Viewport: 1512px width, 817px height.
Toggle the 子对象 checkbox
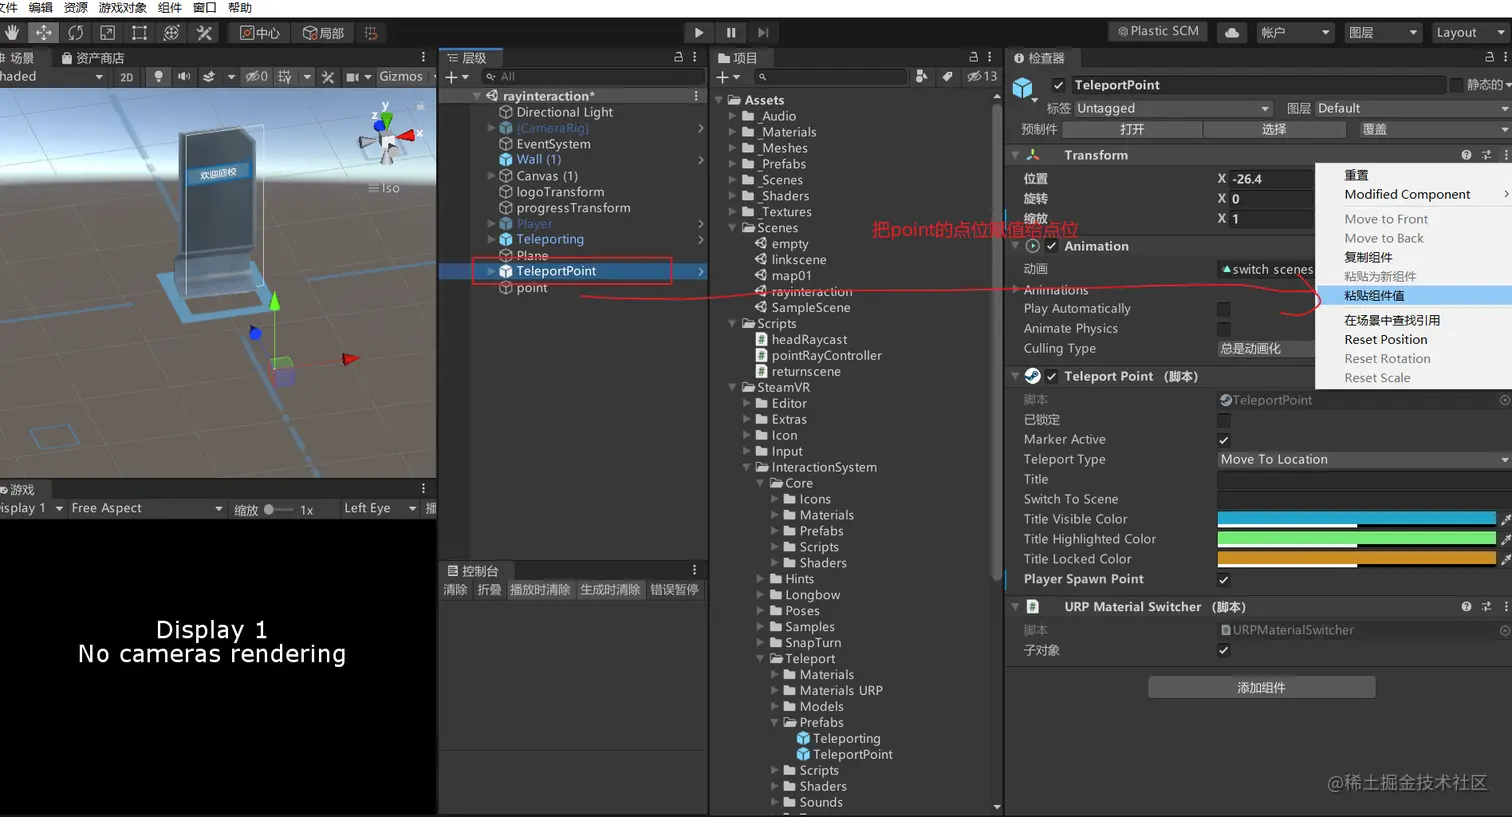tap(1223, 651)
